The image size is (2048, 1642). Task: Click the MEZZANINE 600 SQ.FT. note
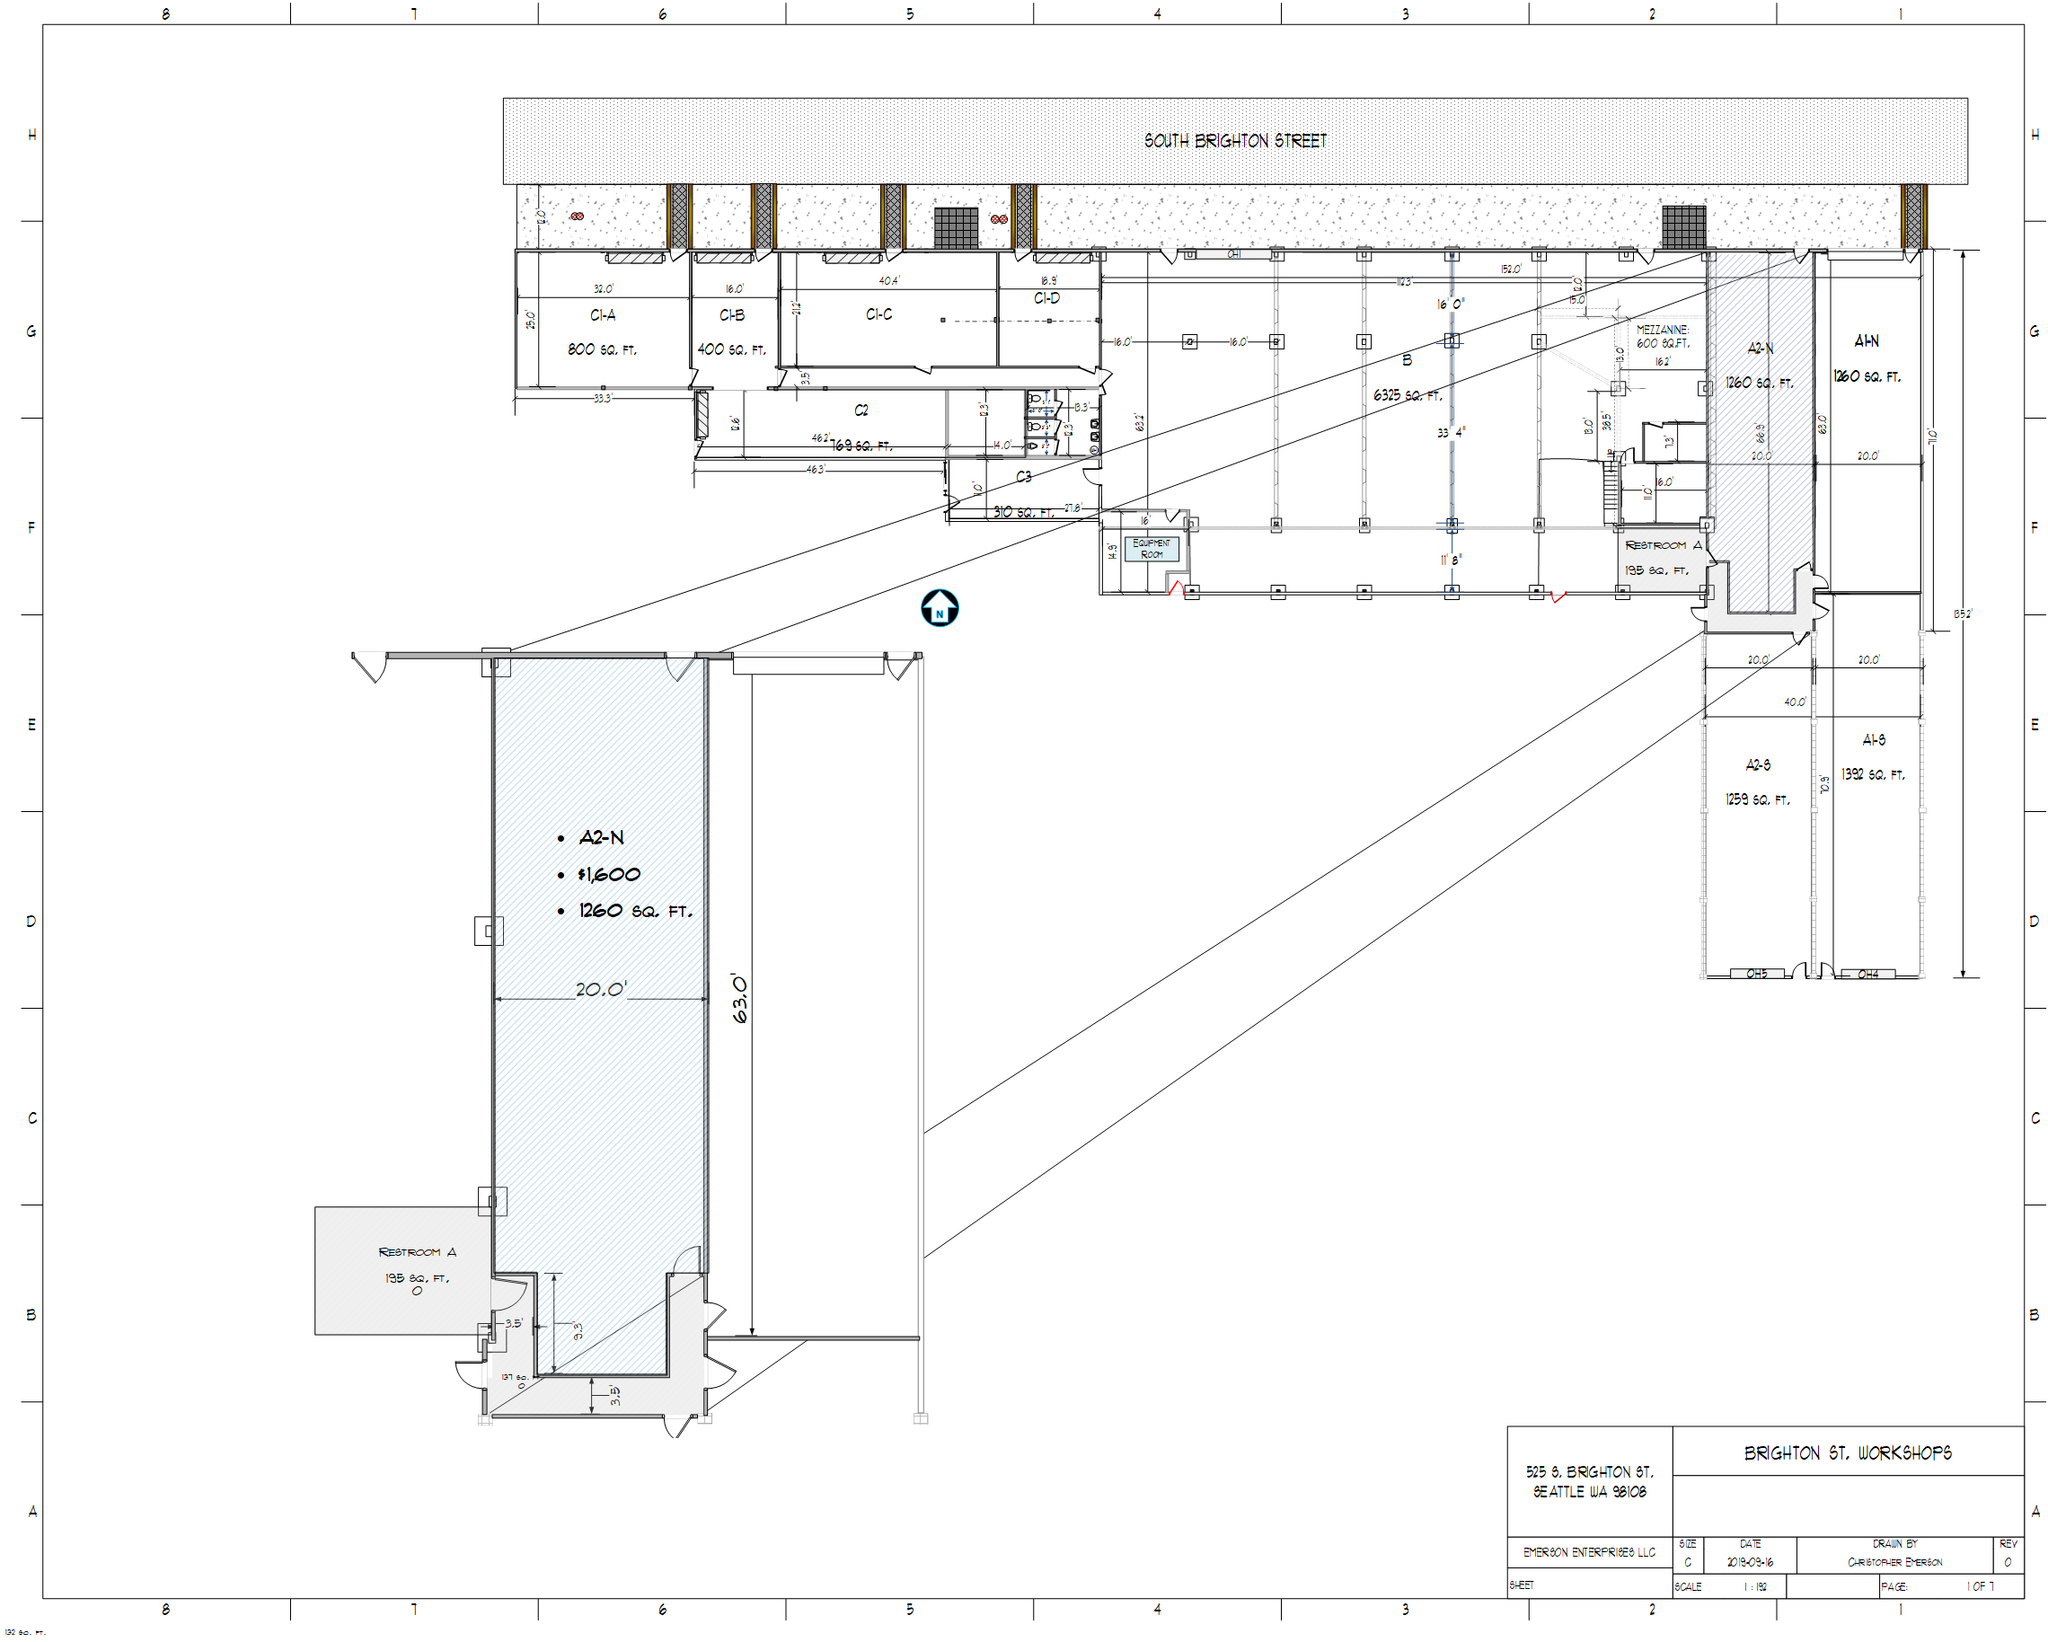[1663, 337]
